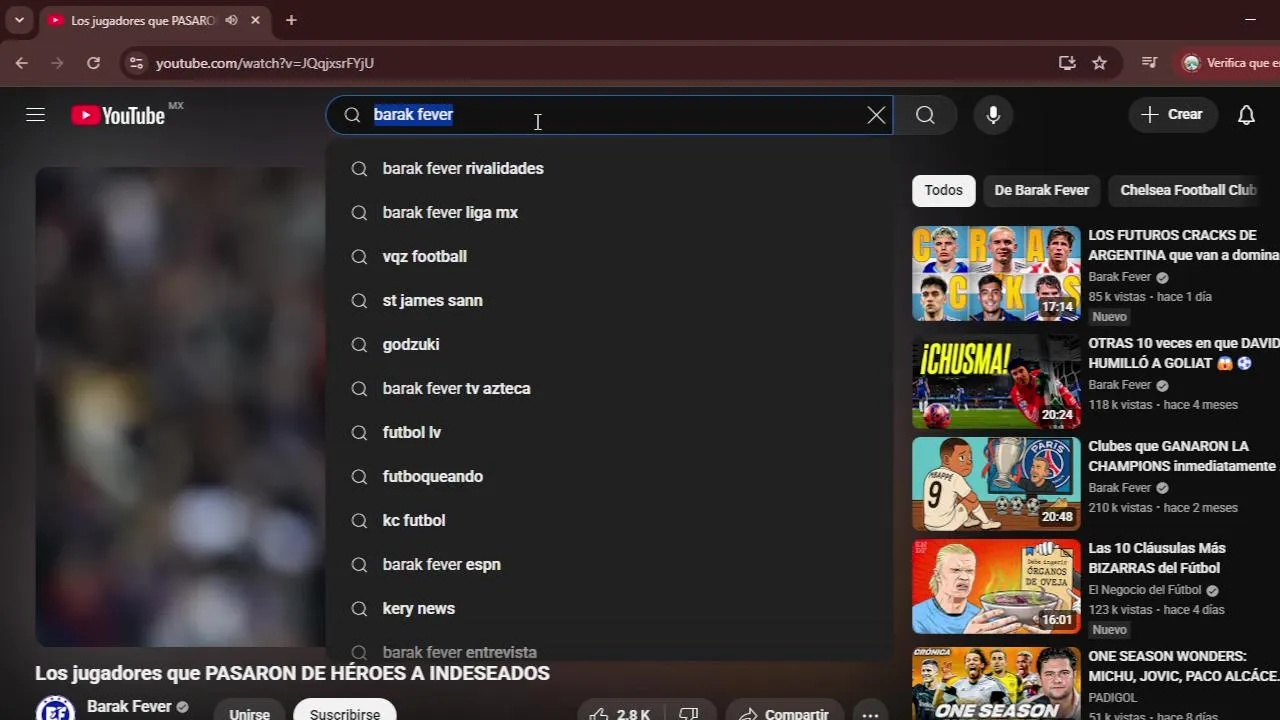Go to YouTube home via logo

point(118,116)
